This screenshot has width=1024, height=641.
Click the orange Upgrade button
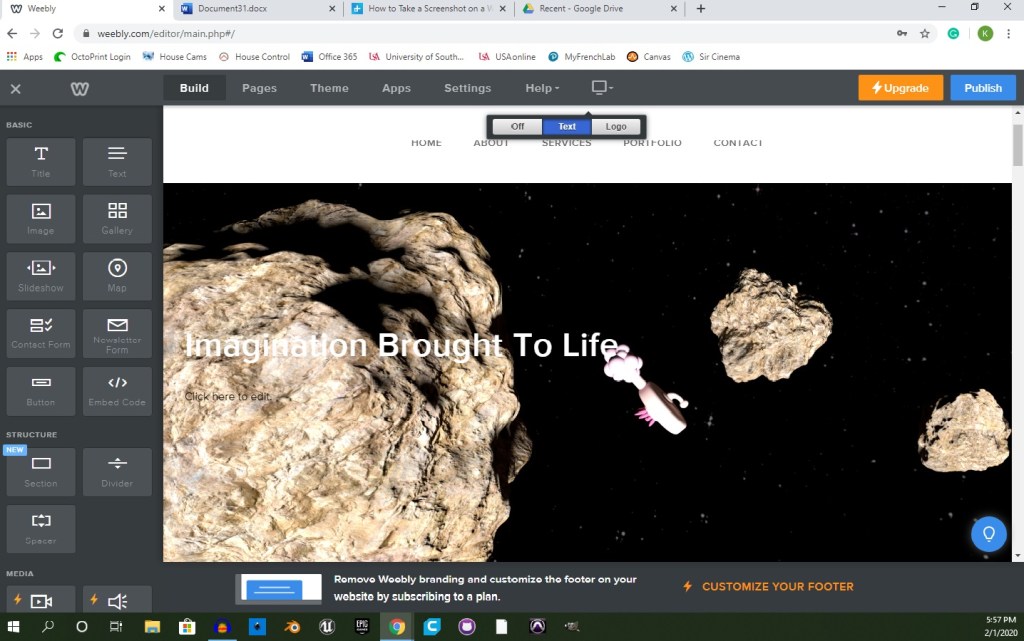[900, 88]
